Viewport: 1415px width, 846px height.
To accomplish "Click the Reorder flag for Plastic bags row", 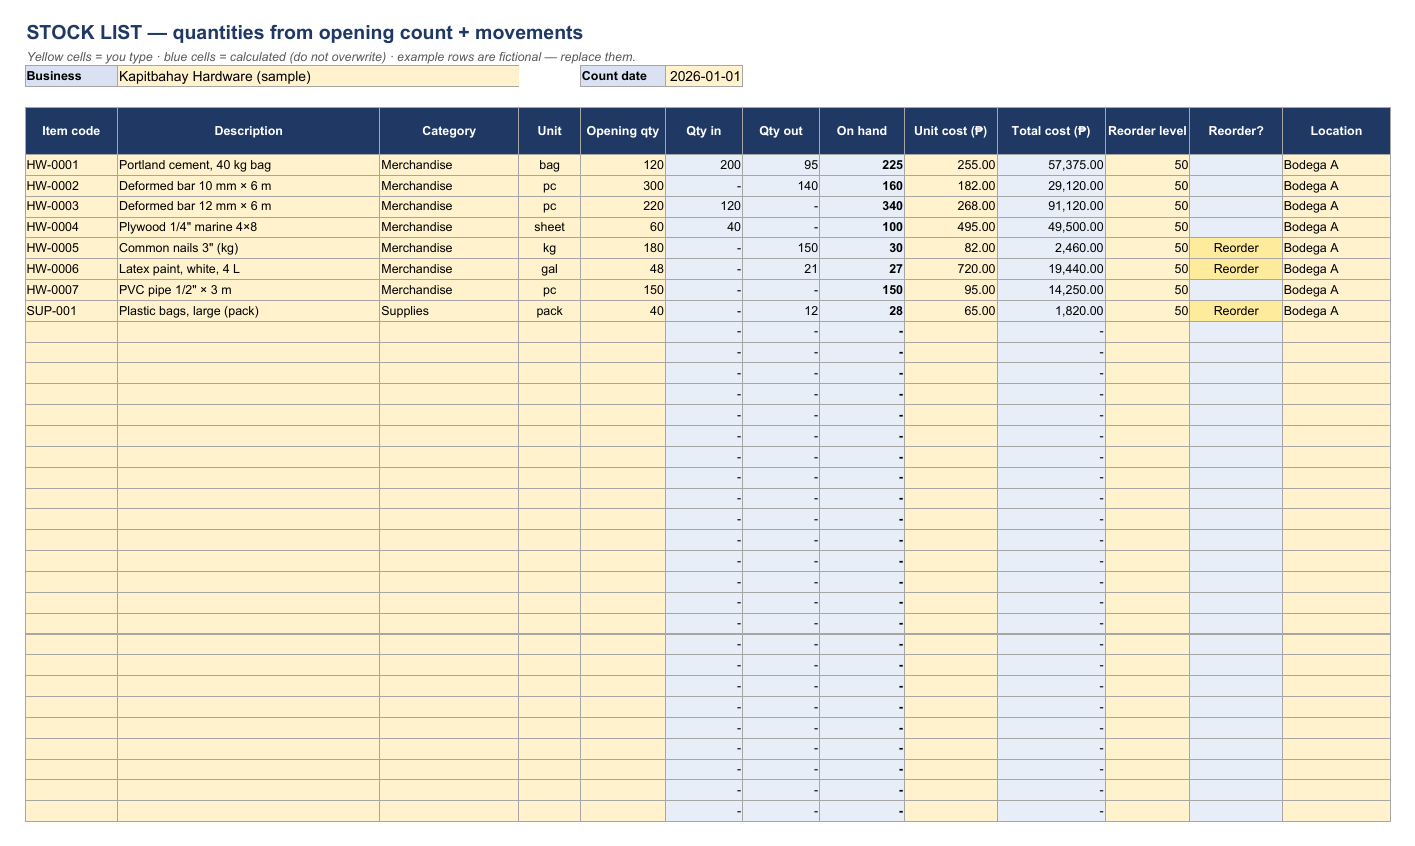I will point(1236,311).
